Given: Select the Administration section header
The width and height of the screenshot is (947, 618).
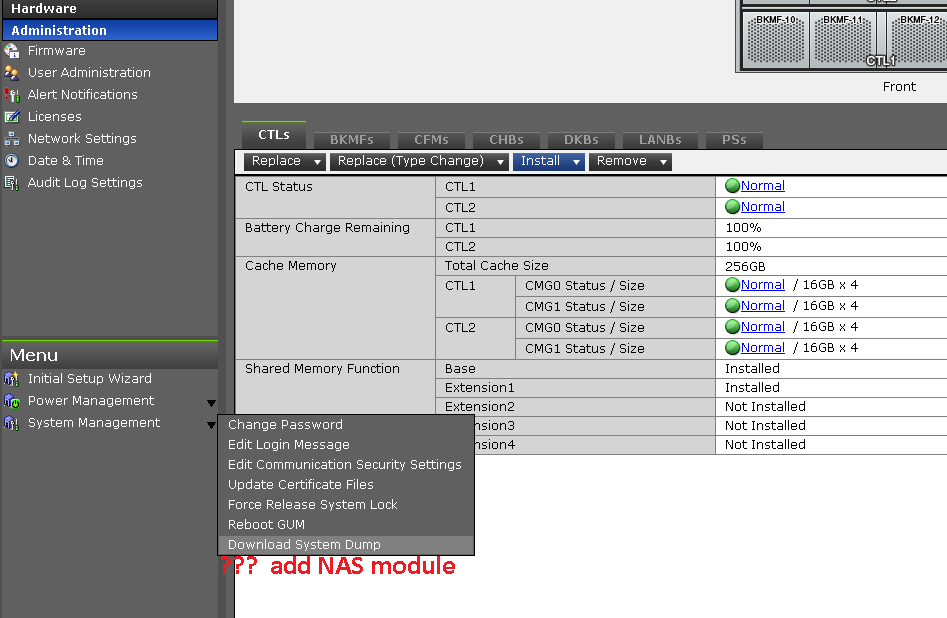Looking at the screenshot, I should click(x=110, y=30).
